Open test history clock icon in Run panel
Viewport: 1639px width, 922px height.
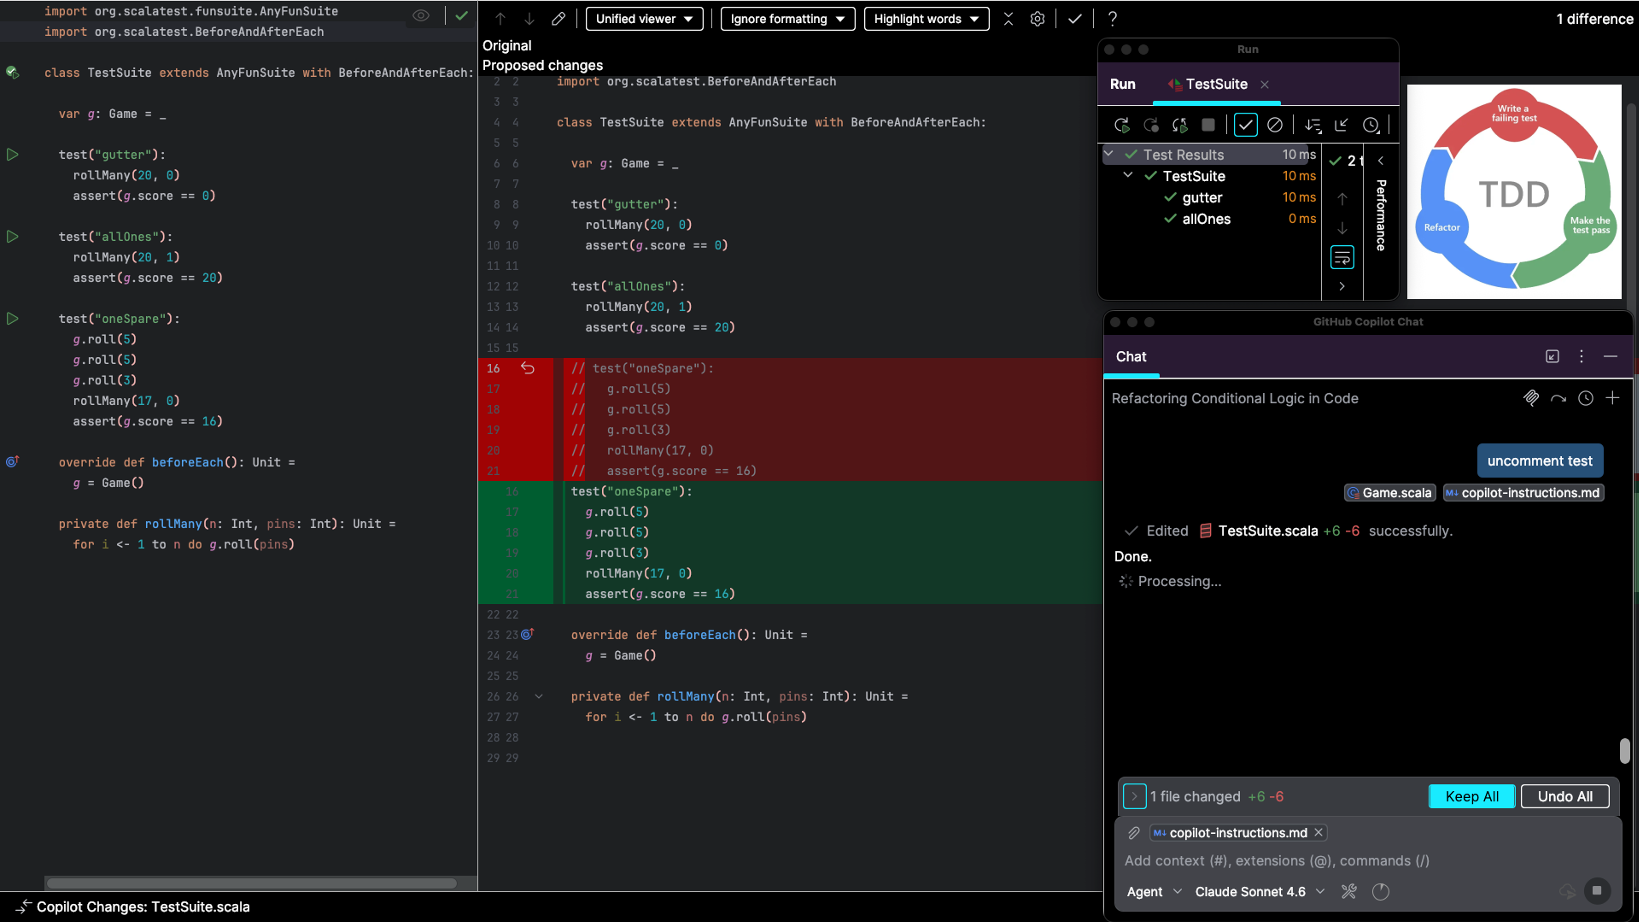1371,125
